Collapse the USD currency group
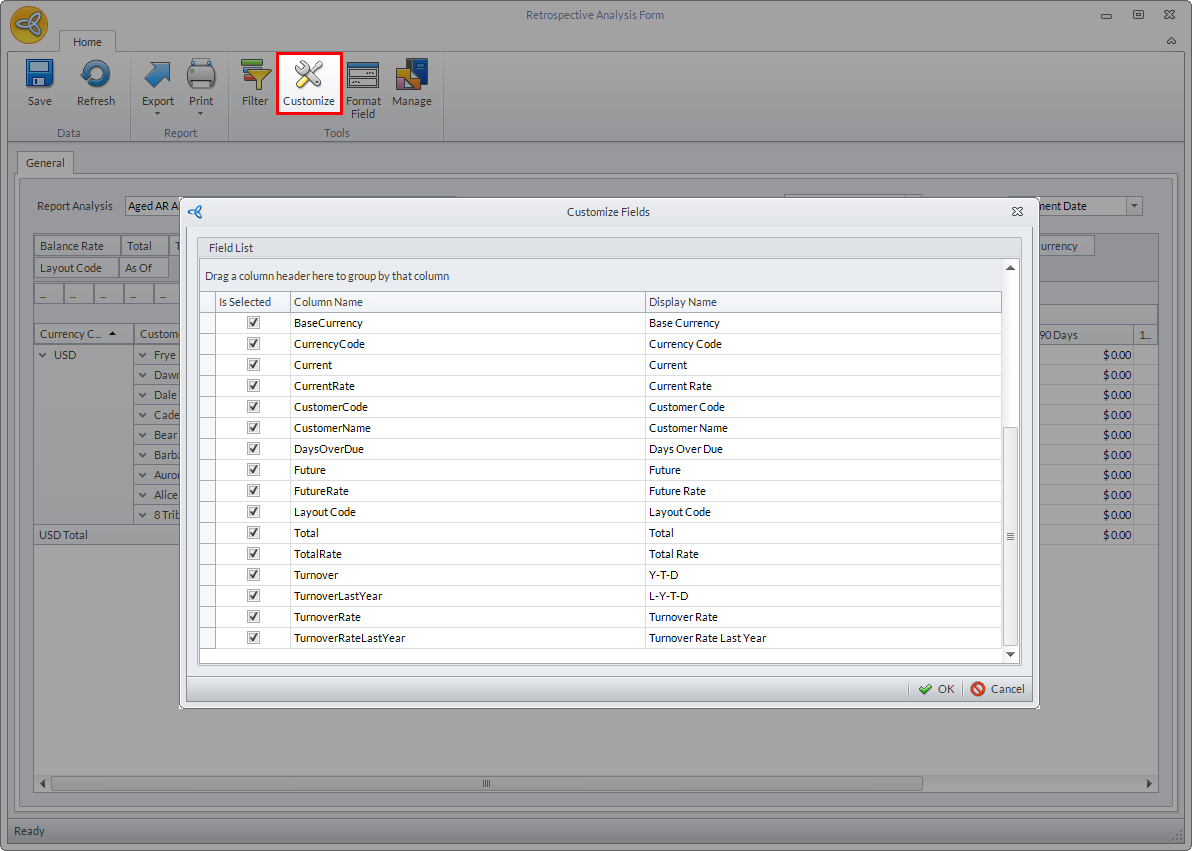 click(43, 355)
